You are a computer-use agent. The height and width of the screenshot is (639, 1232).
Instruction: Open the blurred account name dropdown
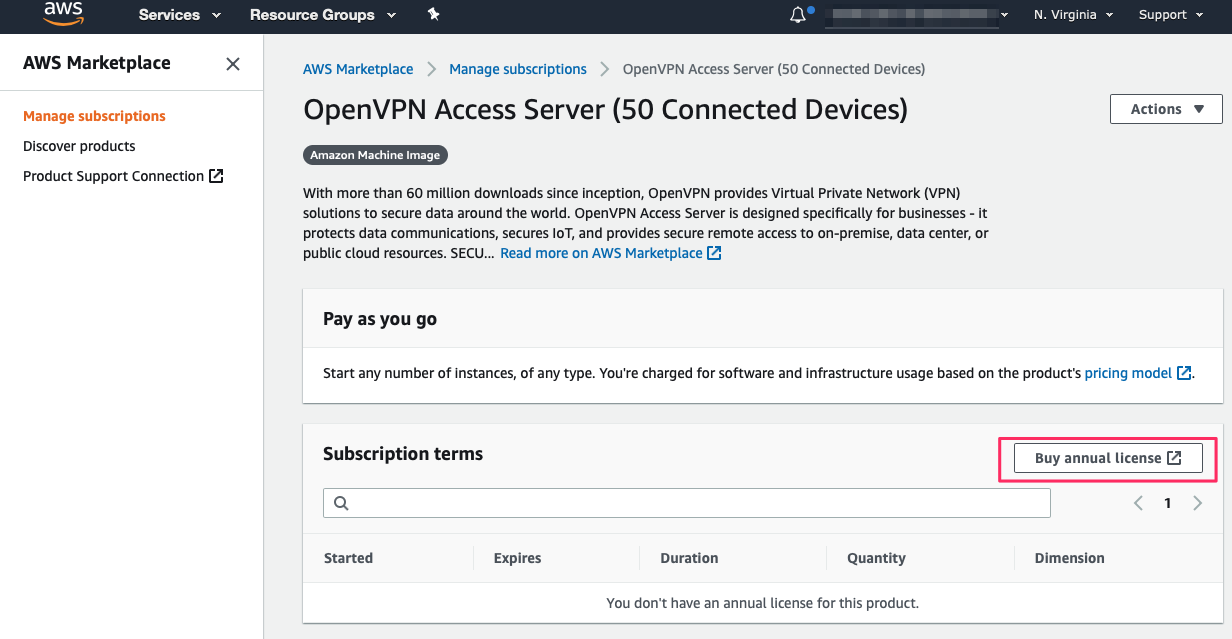point(917,15)
